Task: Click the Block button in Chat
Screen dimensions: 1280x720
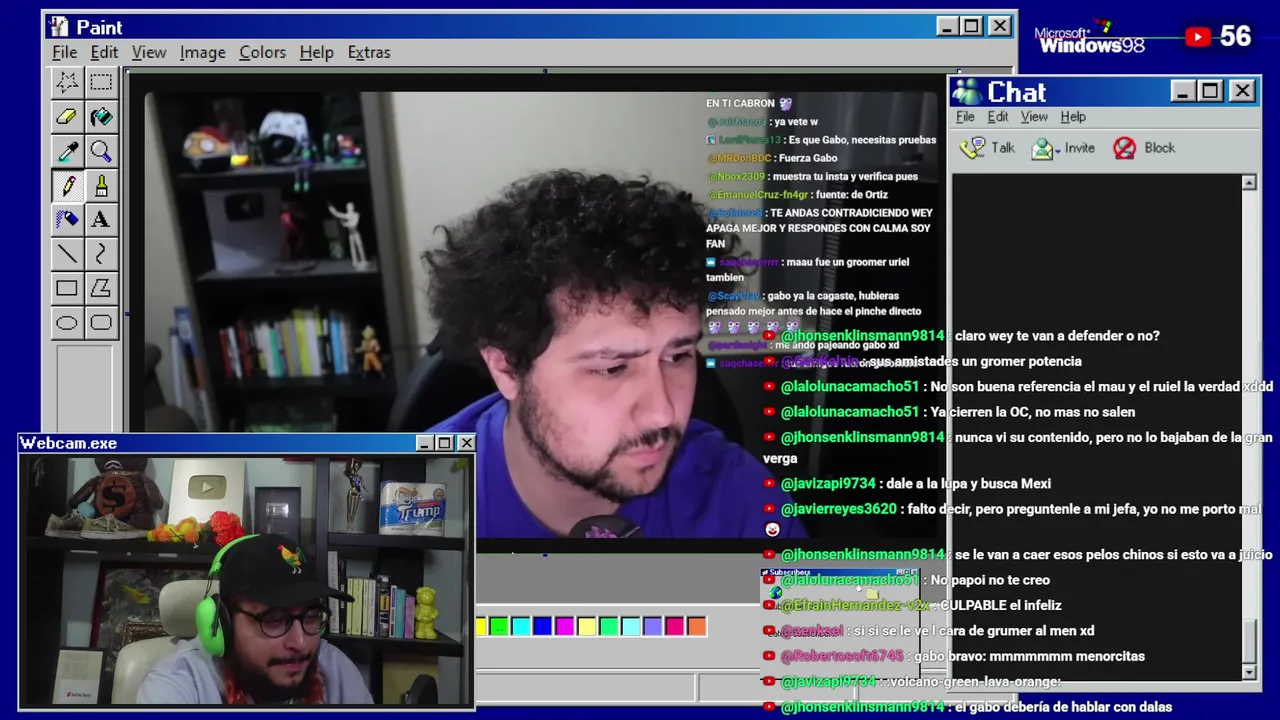Action: [x=1145, y=148]
